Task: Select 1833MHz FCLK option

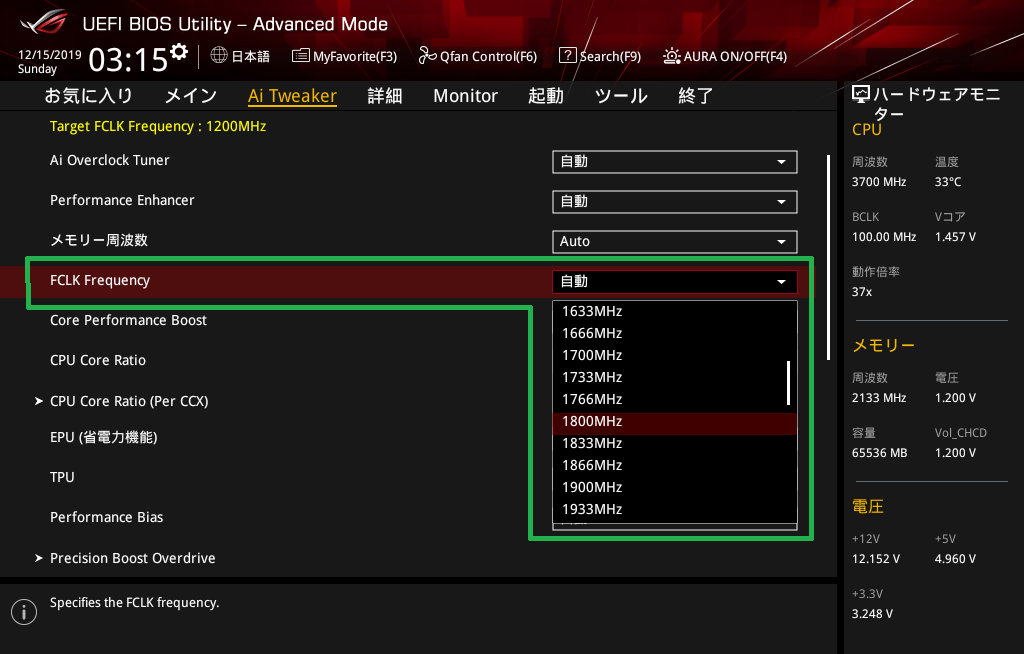Action: (x=675, y=443)
